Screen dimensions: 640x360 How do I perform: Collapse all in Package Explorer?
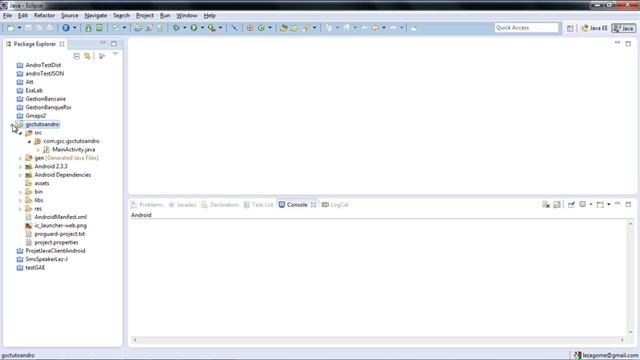pyautogui.click(x=76, y=56)
